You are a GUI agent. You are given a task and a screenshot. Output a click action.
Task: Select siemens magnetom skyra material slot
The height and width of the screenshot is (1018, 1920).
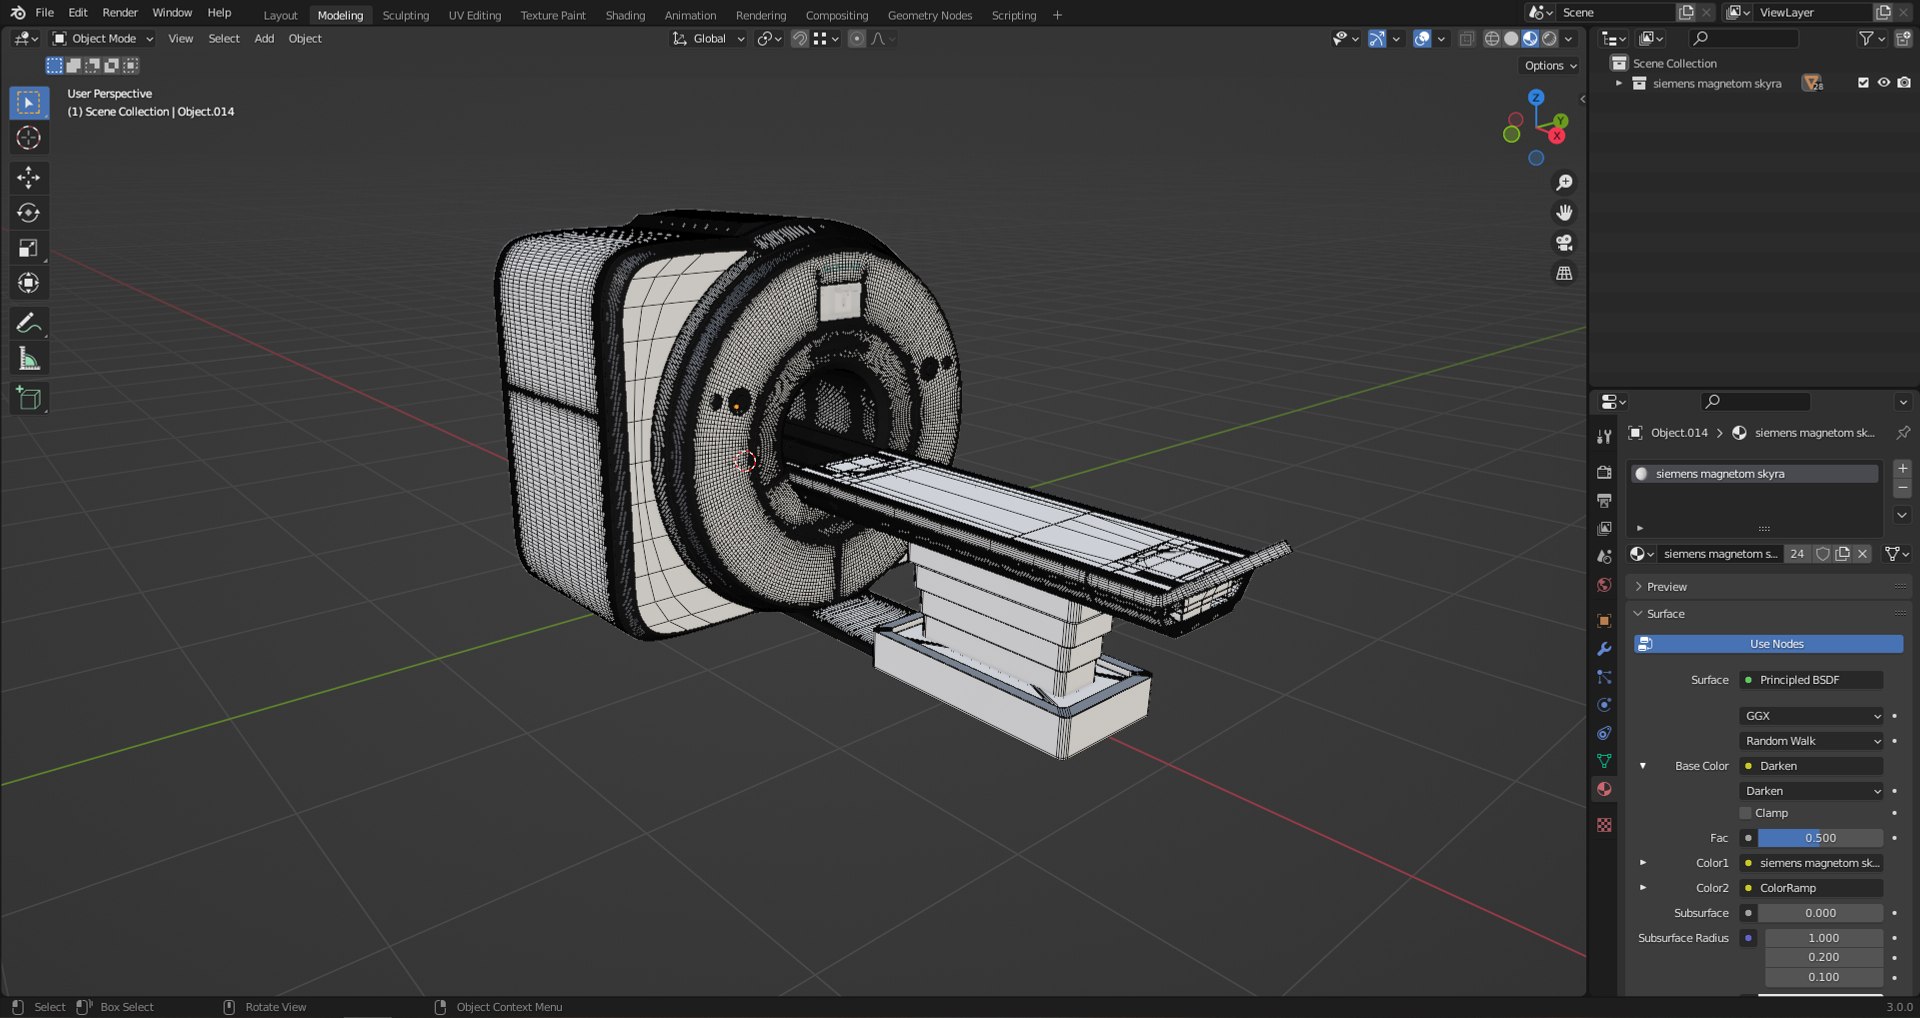coord(1754,474)
